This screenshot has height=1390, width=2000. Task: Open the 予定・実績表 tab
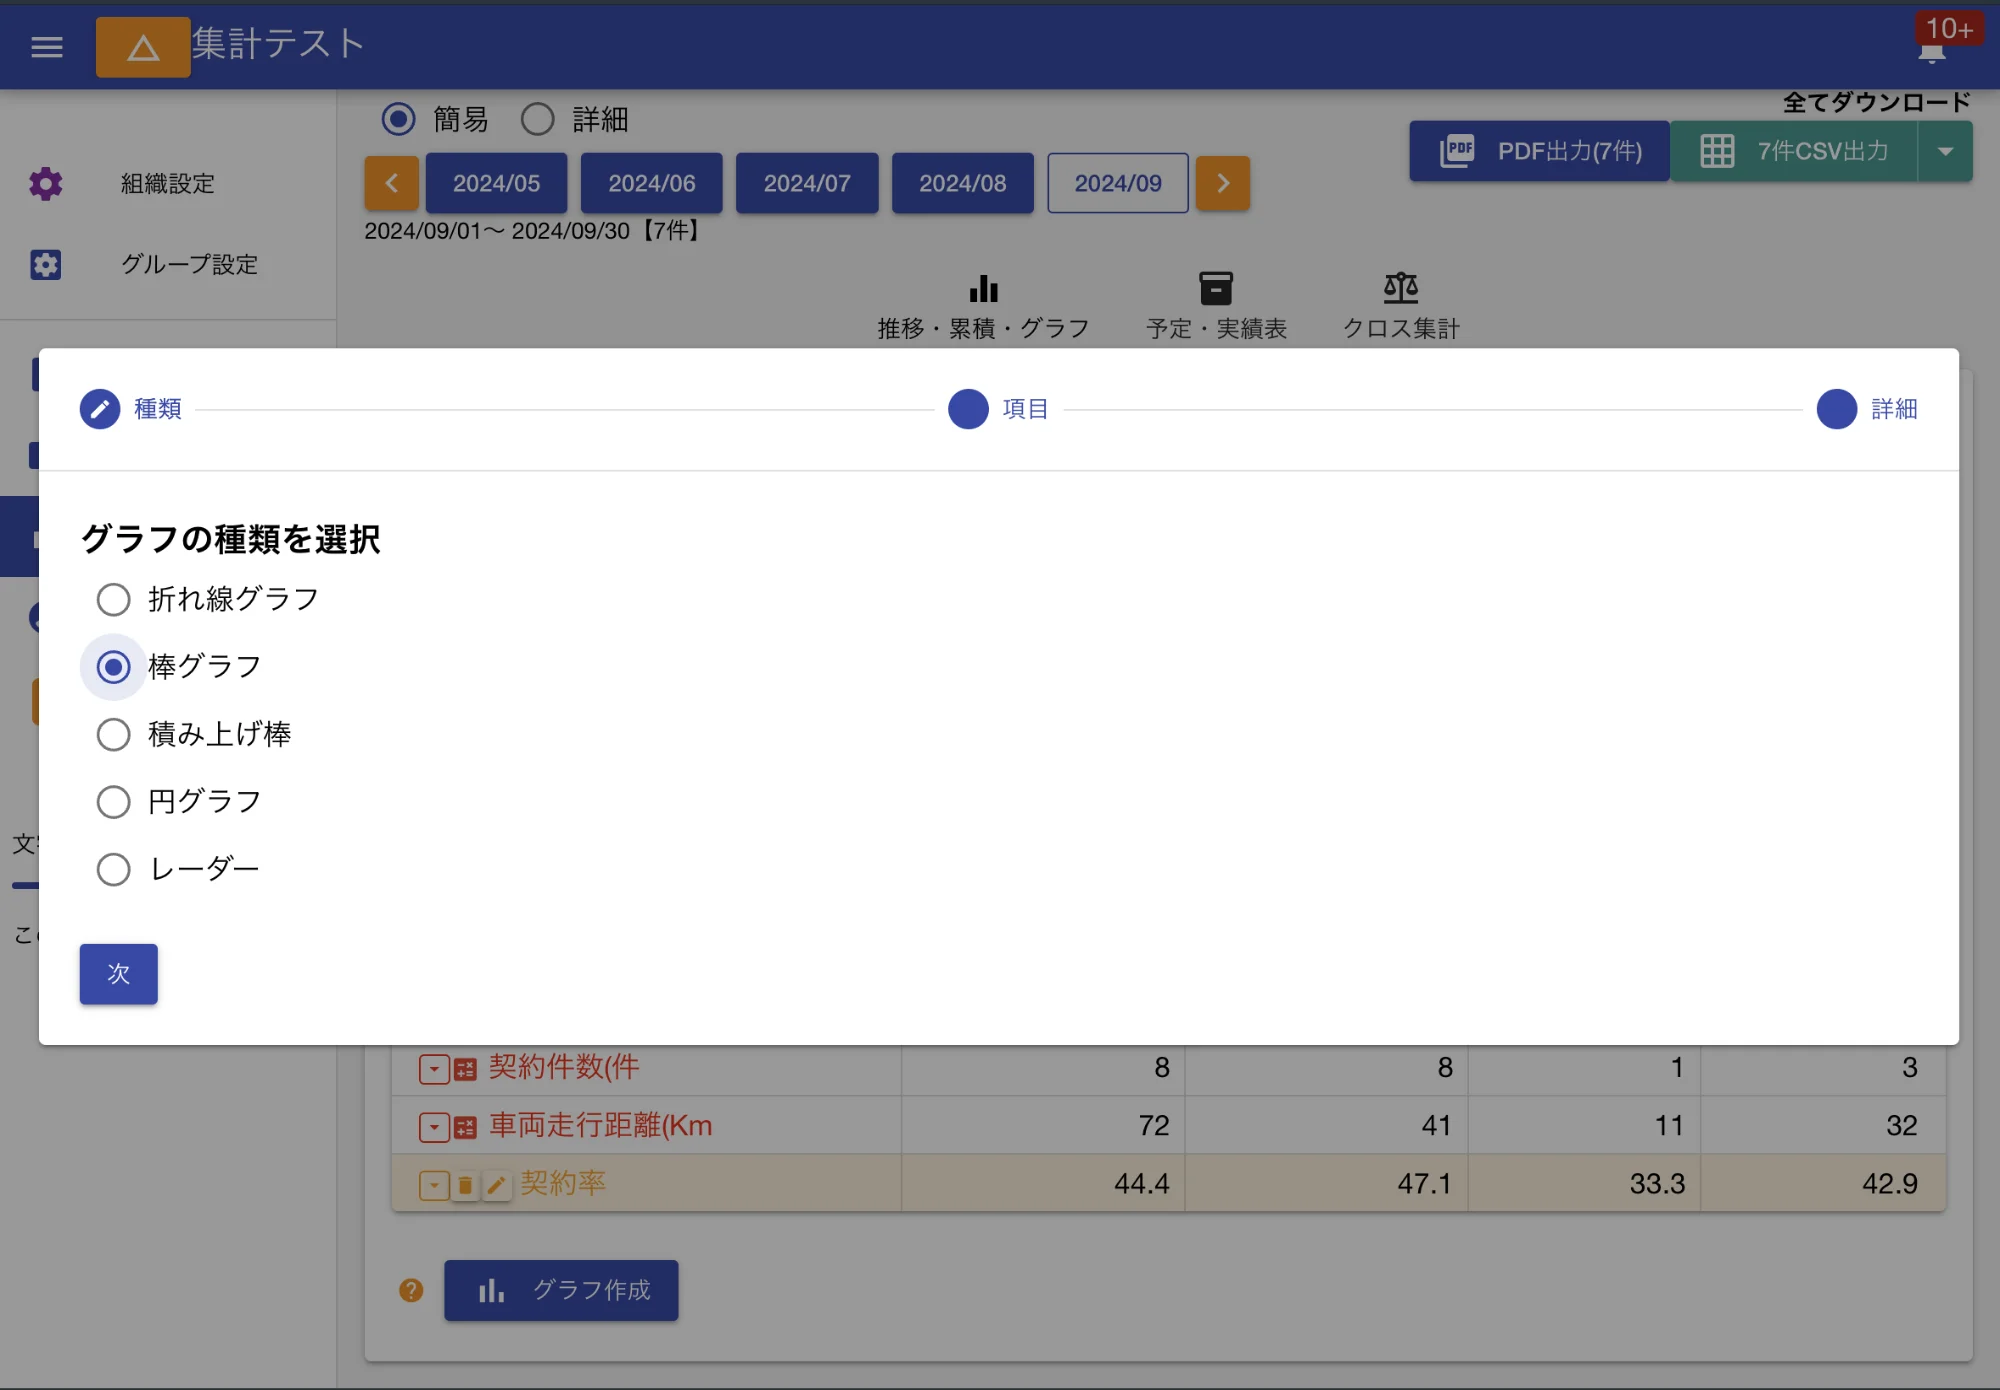(1216, 305)
